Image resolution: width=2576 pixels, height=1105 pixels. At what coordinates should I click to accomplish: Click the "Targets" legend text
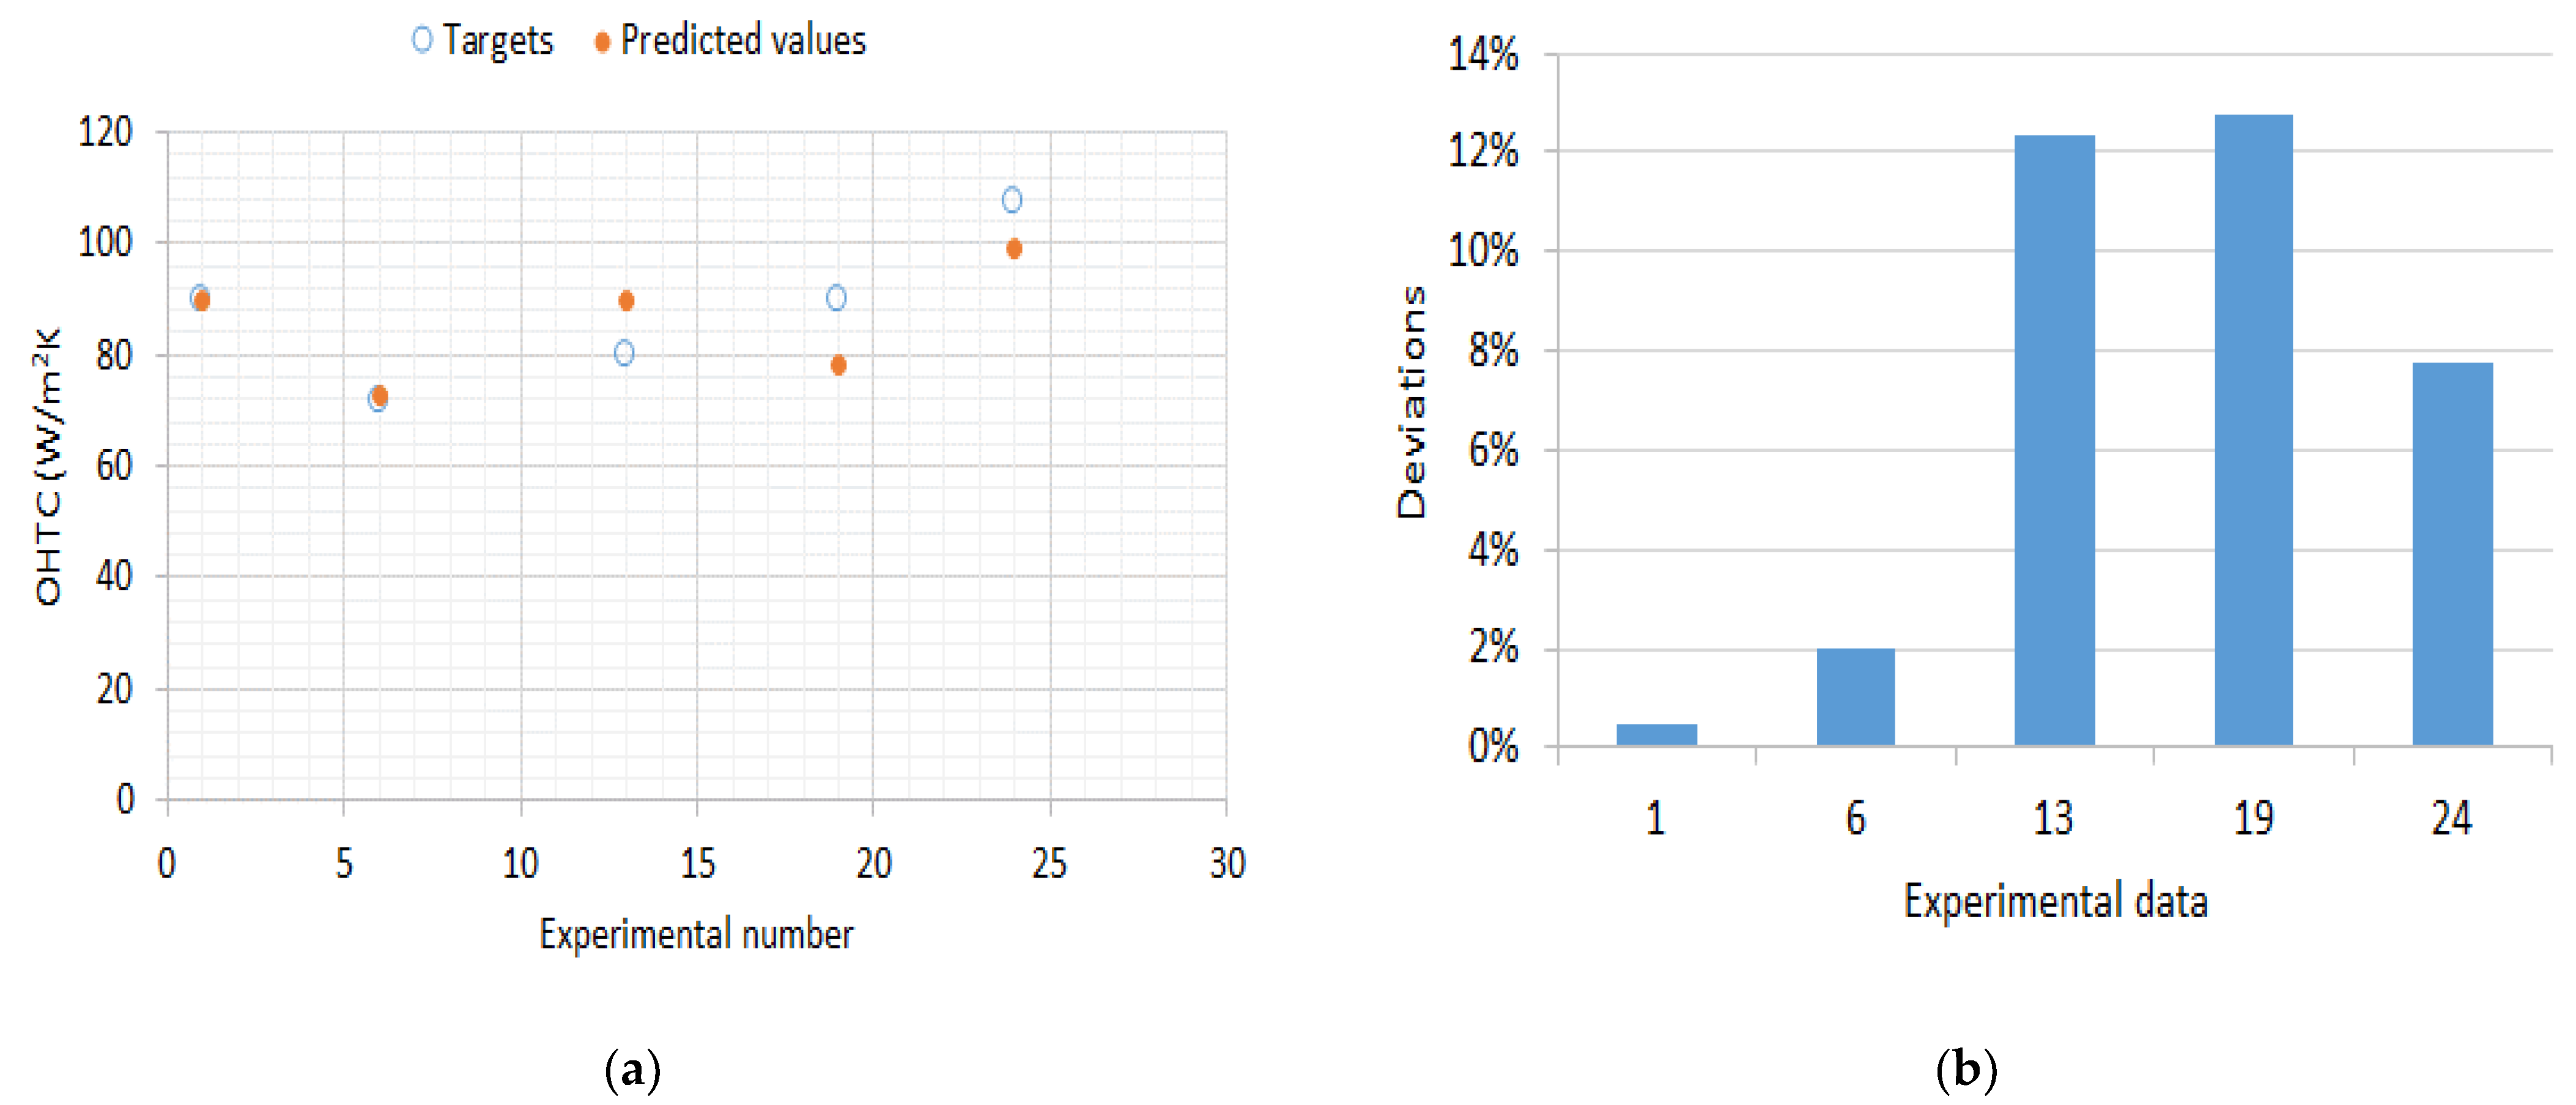tap(498, 40)
